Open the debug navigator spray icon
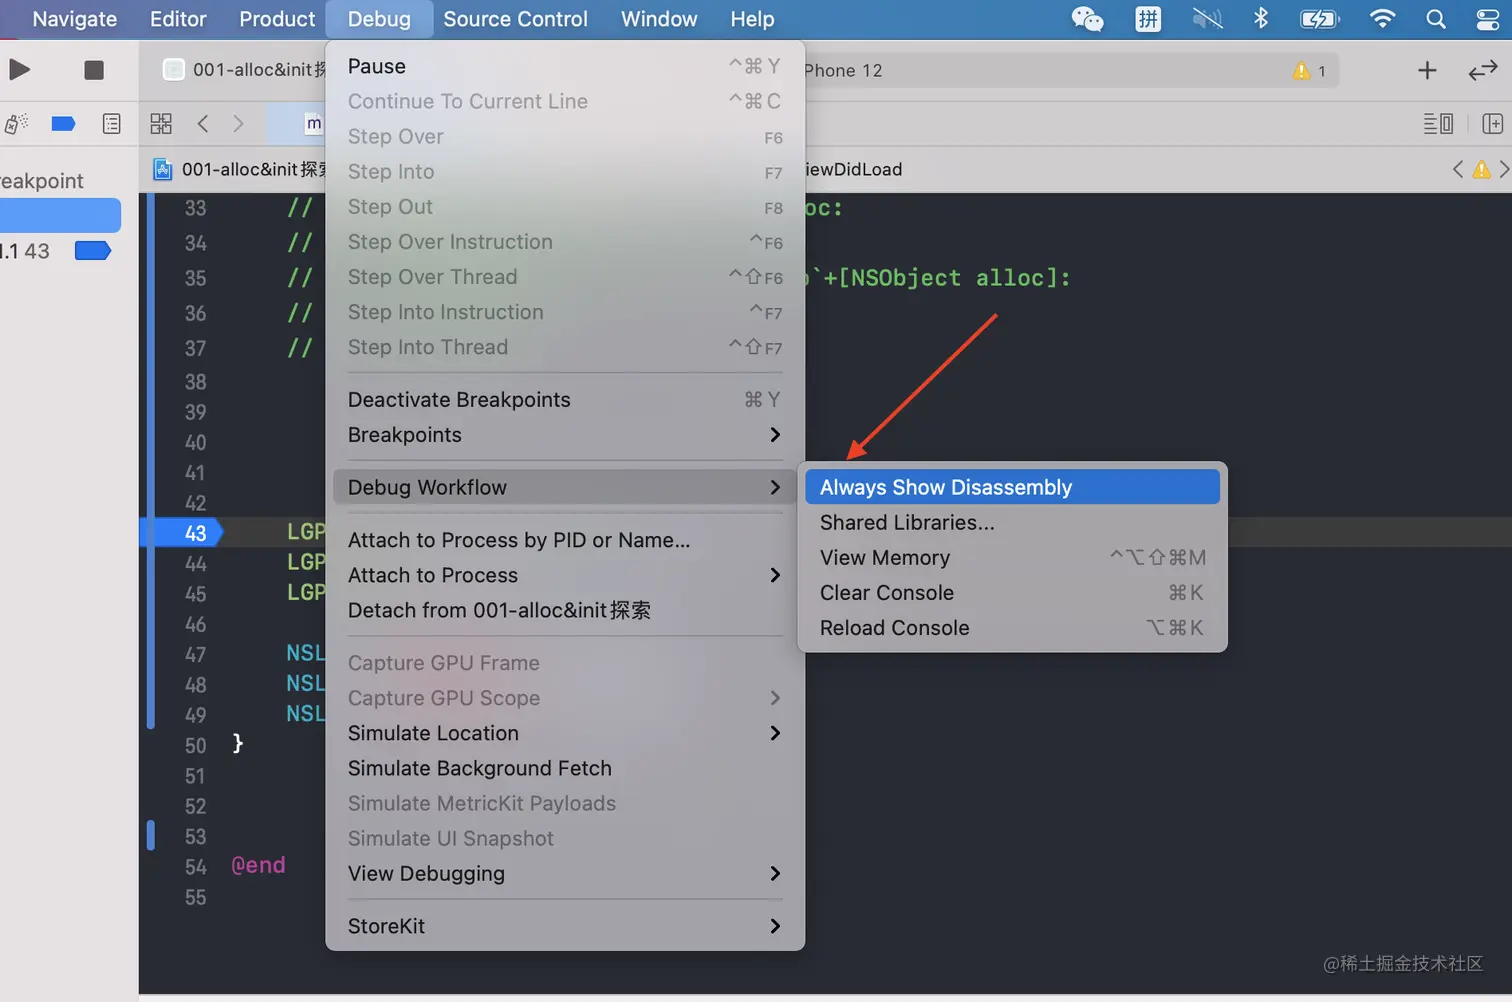Viewport: 1512px width, 1002px height. (16, 124)
